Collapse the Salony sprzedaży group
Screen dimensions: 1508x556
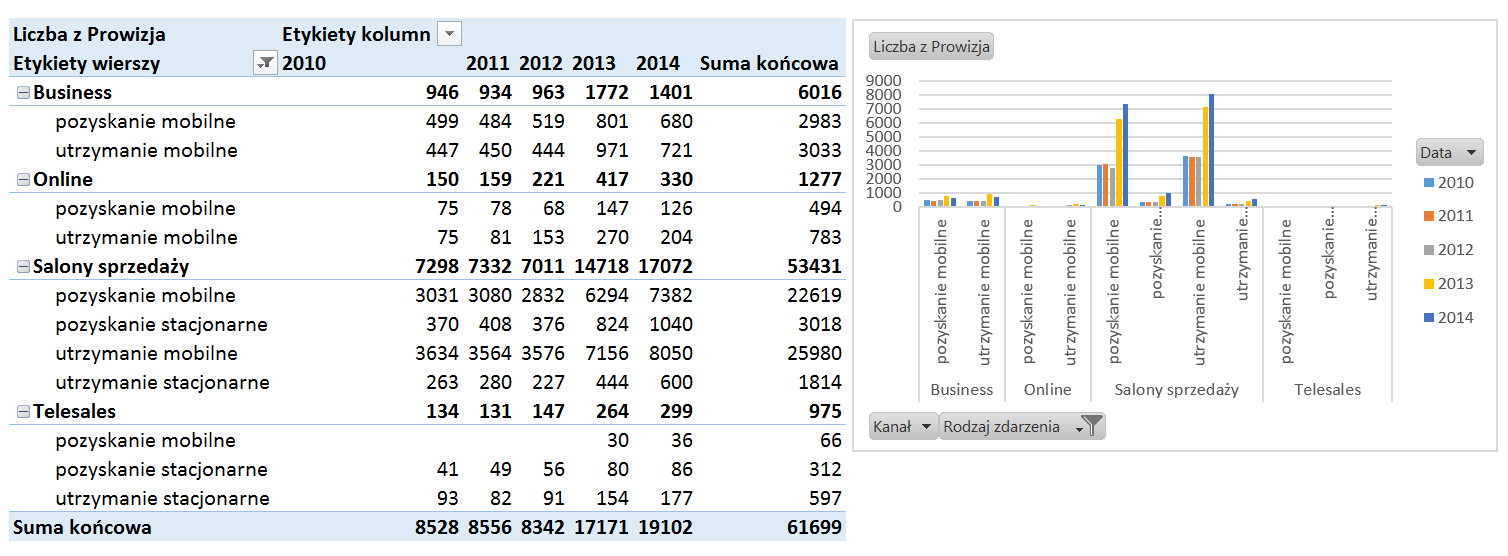pos(23,267)
